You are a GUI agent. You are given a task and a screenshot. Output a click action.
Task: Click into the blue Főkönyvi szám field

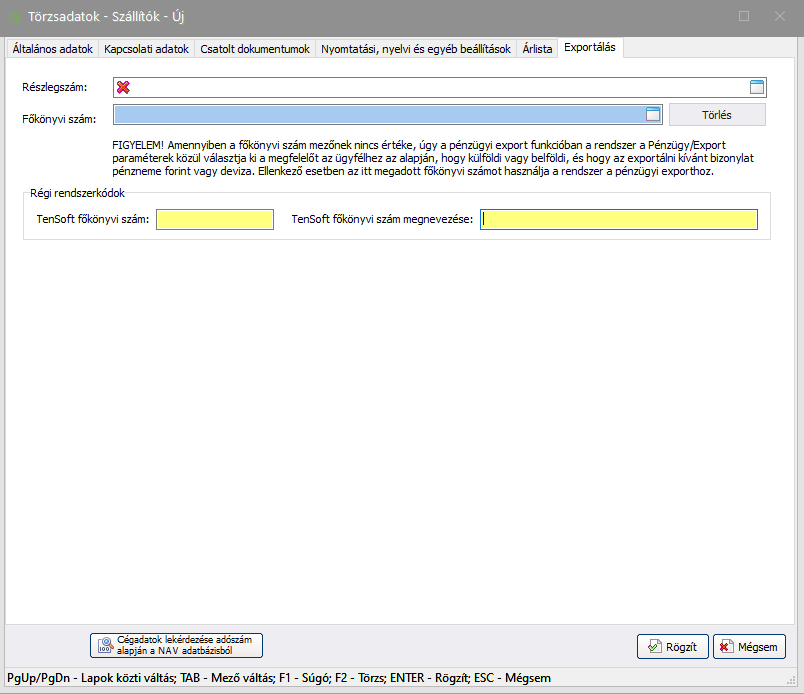(378, 115)
